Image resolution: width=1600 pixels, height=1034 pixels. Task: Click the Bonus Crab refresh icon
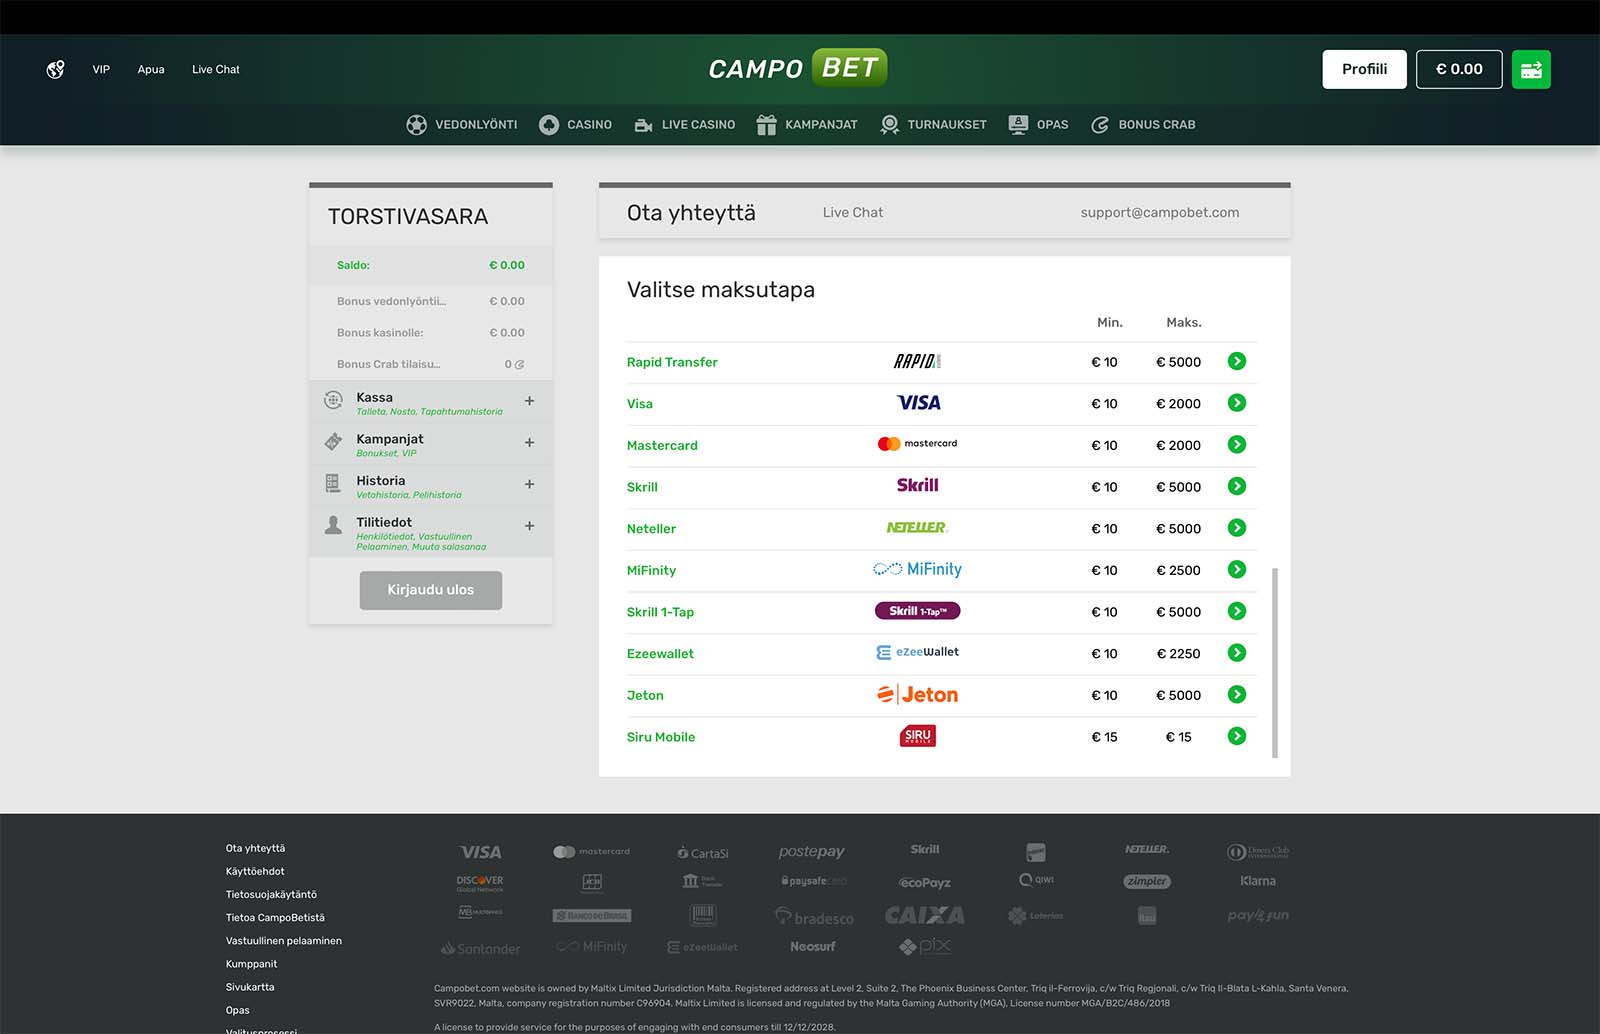pos(519,365)
